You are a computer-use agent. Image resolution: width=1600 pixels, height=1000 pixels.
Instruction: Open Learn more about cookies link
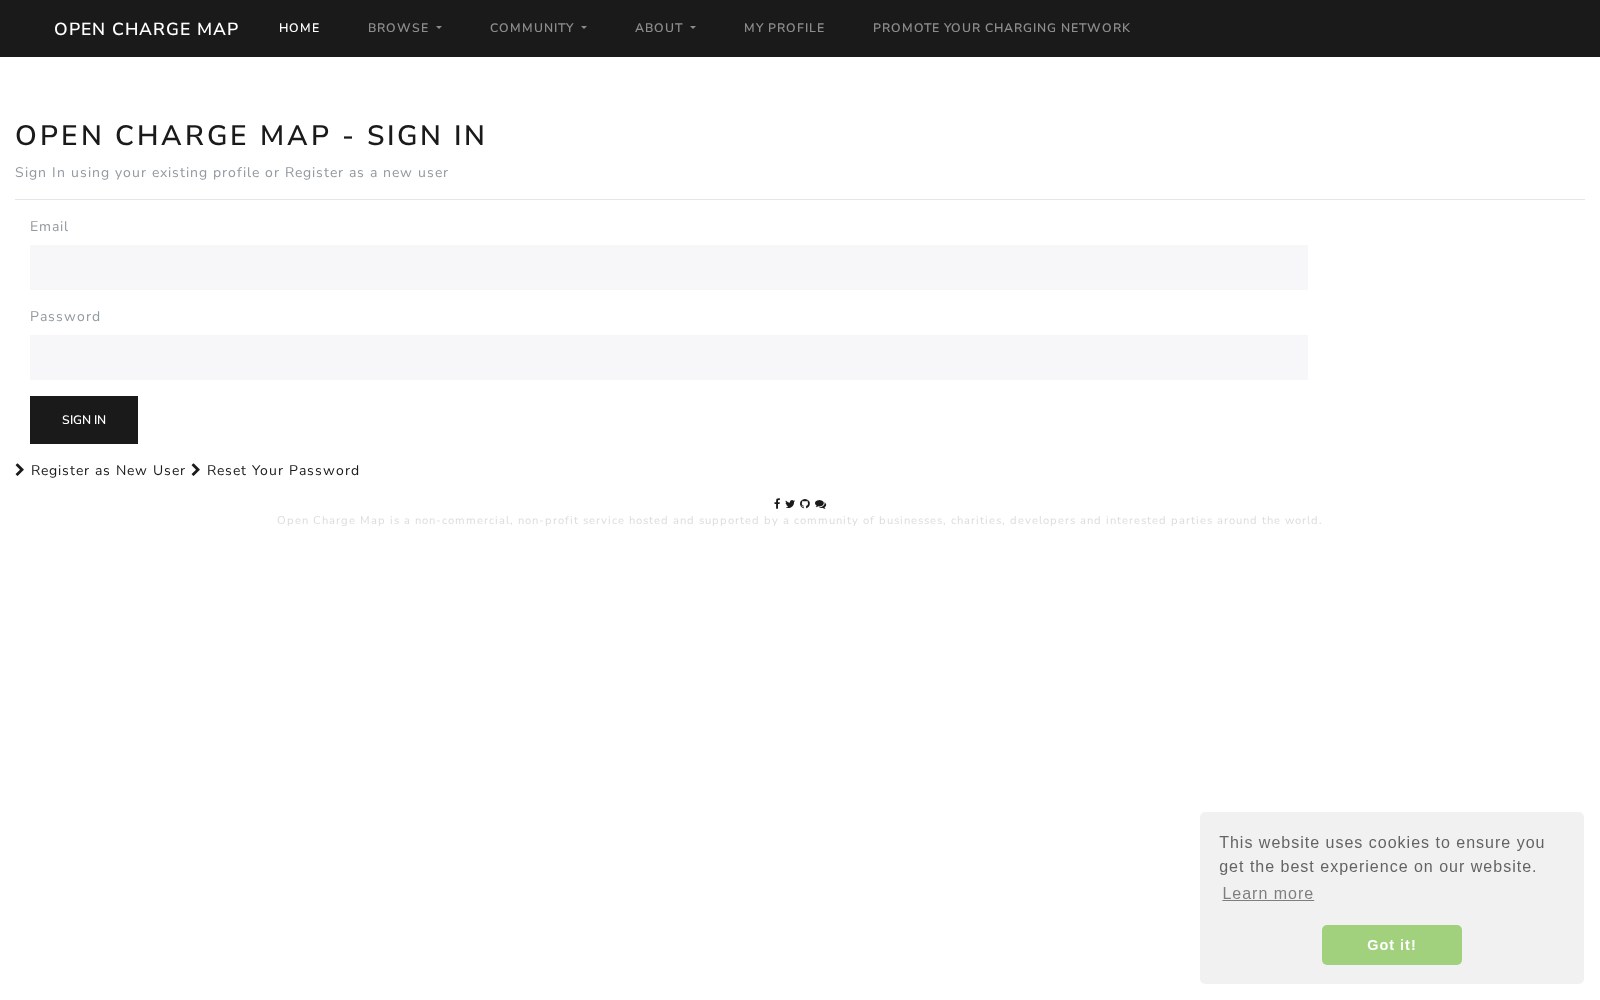1267,894
